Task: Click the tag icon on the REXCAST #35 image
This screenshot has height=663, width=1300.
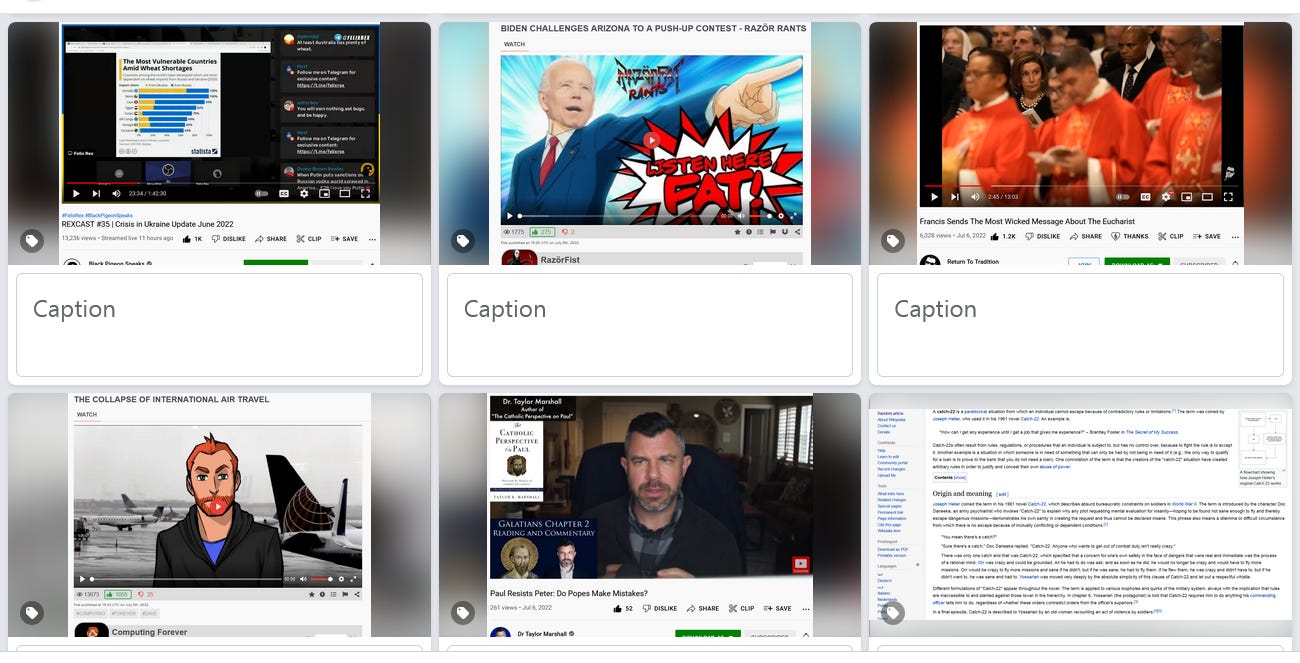Action: coord(32,241)
